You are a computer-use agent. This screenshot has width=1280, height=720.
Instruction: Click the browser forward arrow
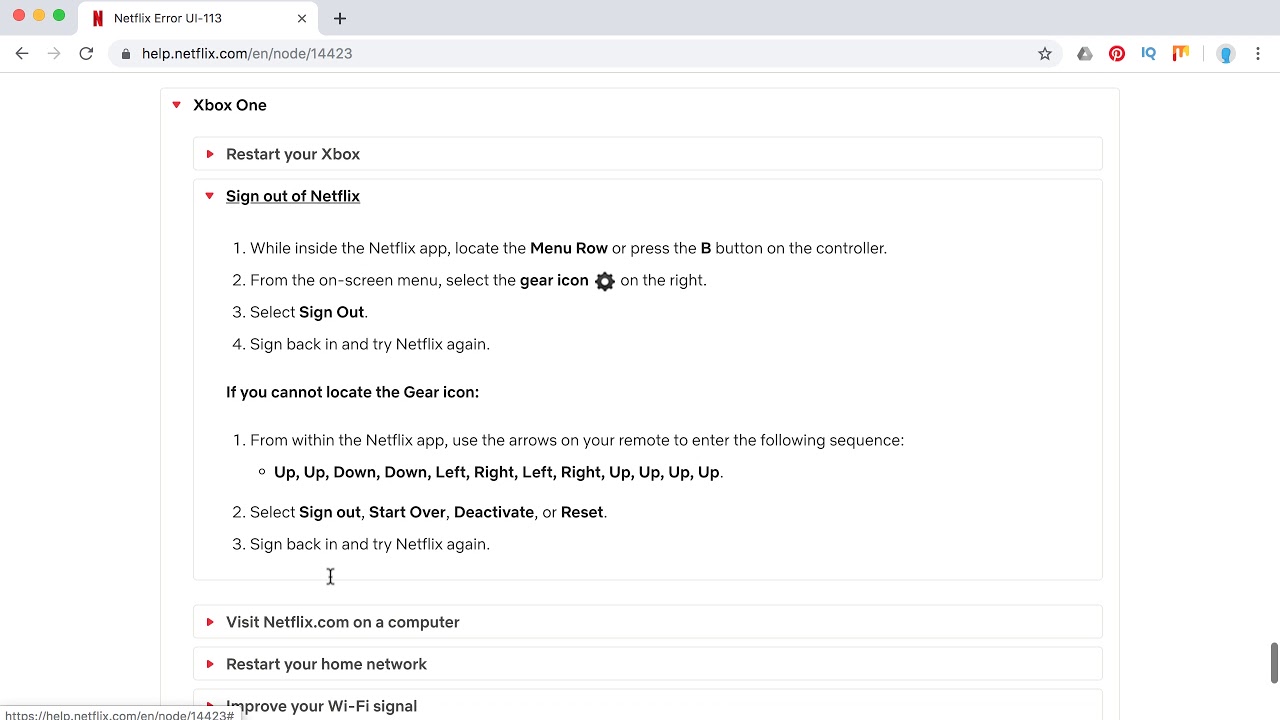54,53
